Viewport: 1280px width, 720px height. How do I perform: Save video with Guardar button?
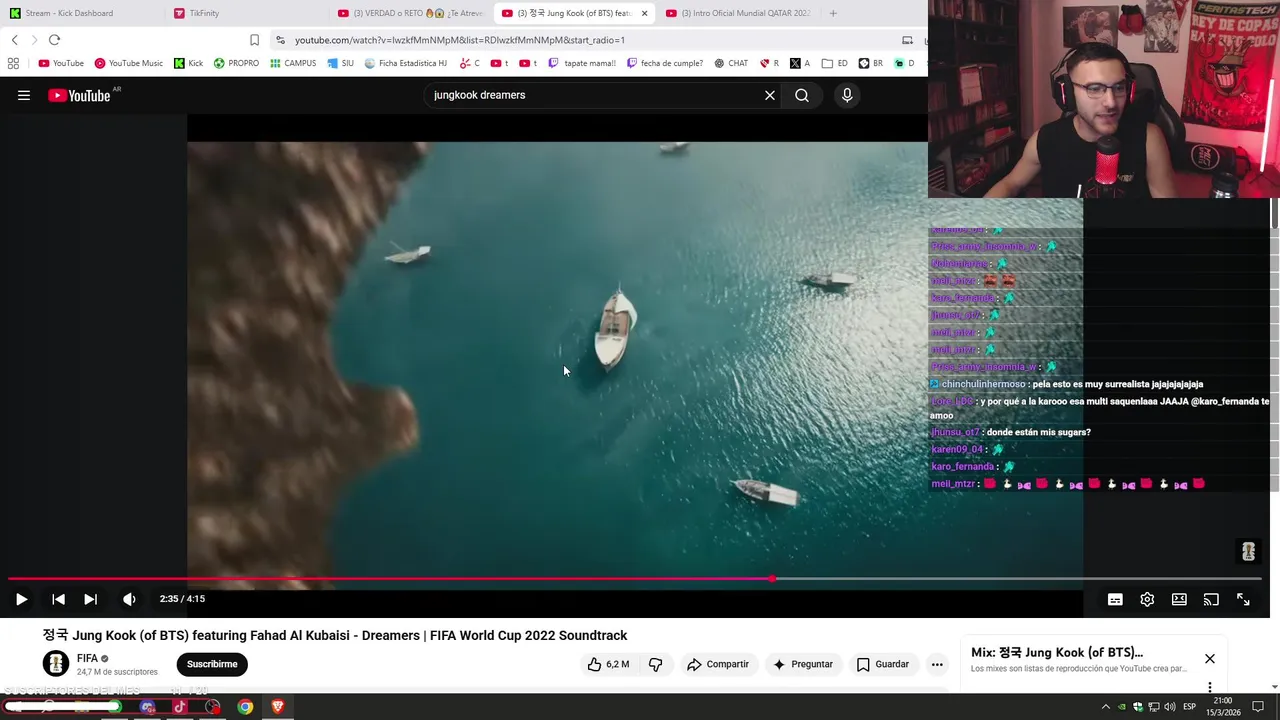[882, 664]
